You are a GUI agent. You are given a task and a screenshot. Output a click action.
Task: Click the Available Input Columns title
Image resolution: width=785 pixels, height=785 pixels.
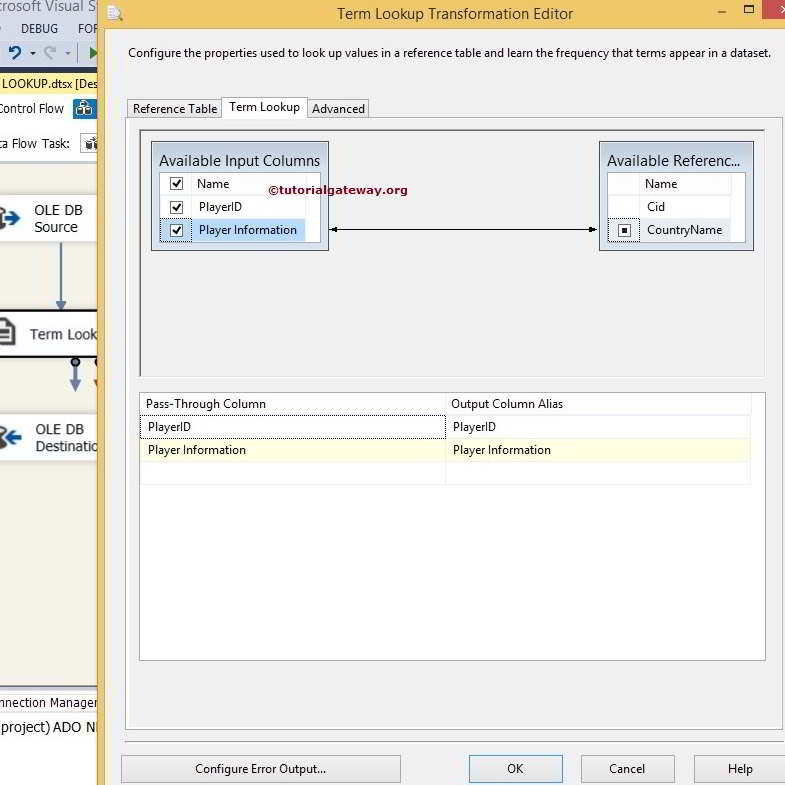tap(239, 161)
